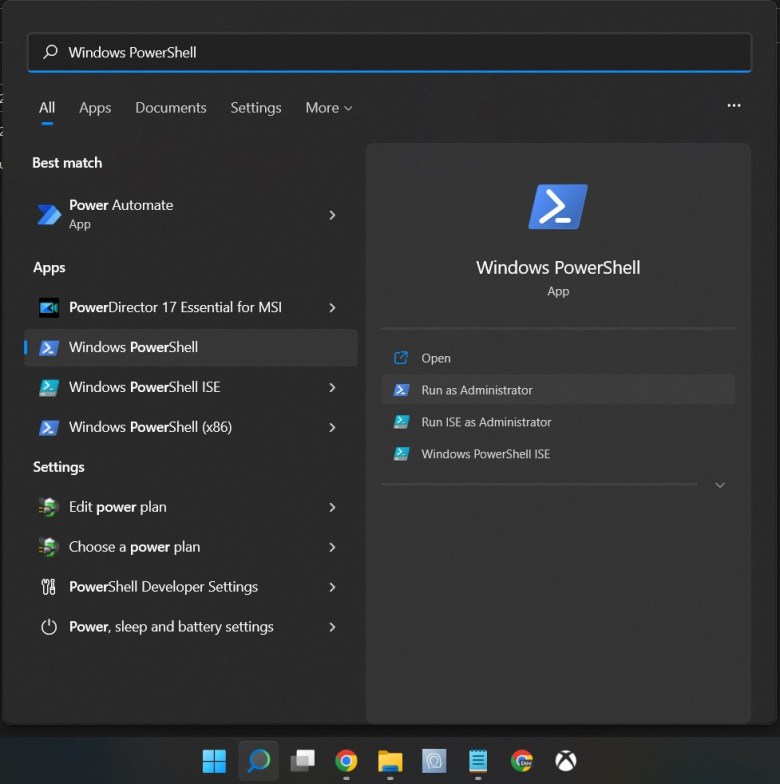
Task: Open Notepad from the taskbar
Action: [478, 761]
